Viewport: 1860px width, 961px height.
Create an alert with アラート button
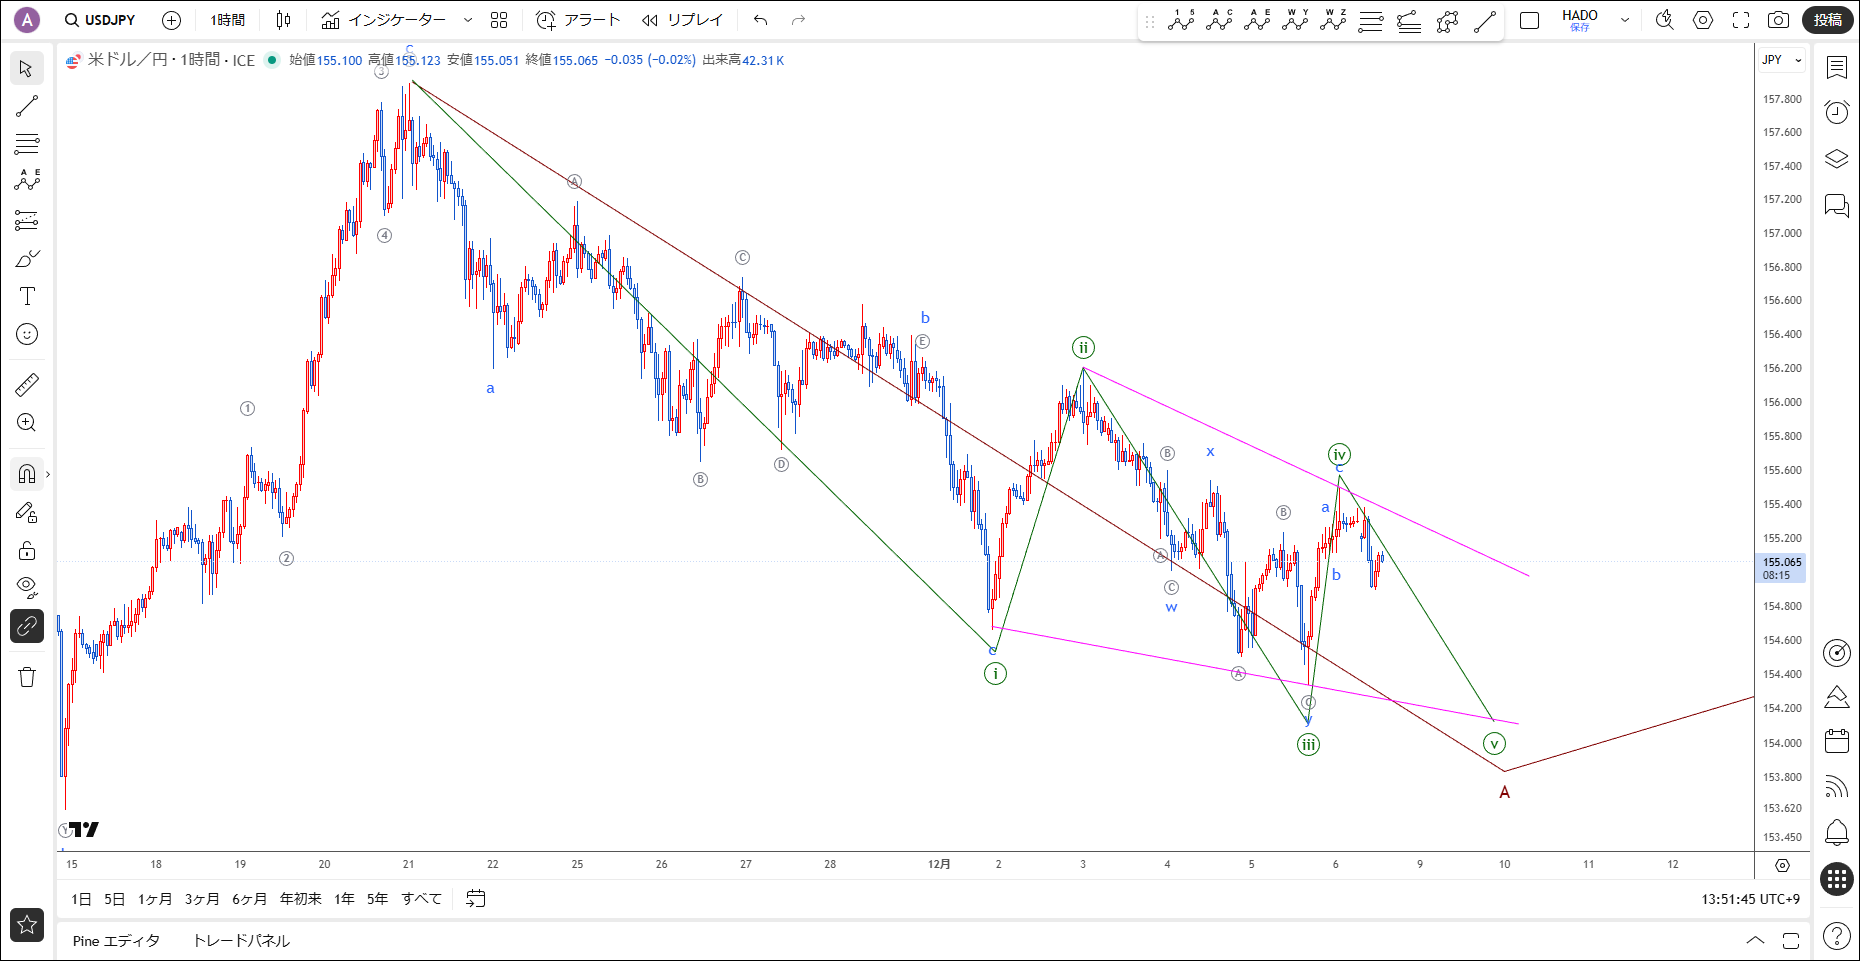tap(578, 20)
